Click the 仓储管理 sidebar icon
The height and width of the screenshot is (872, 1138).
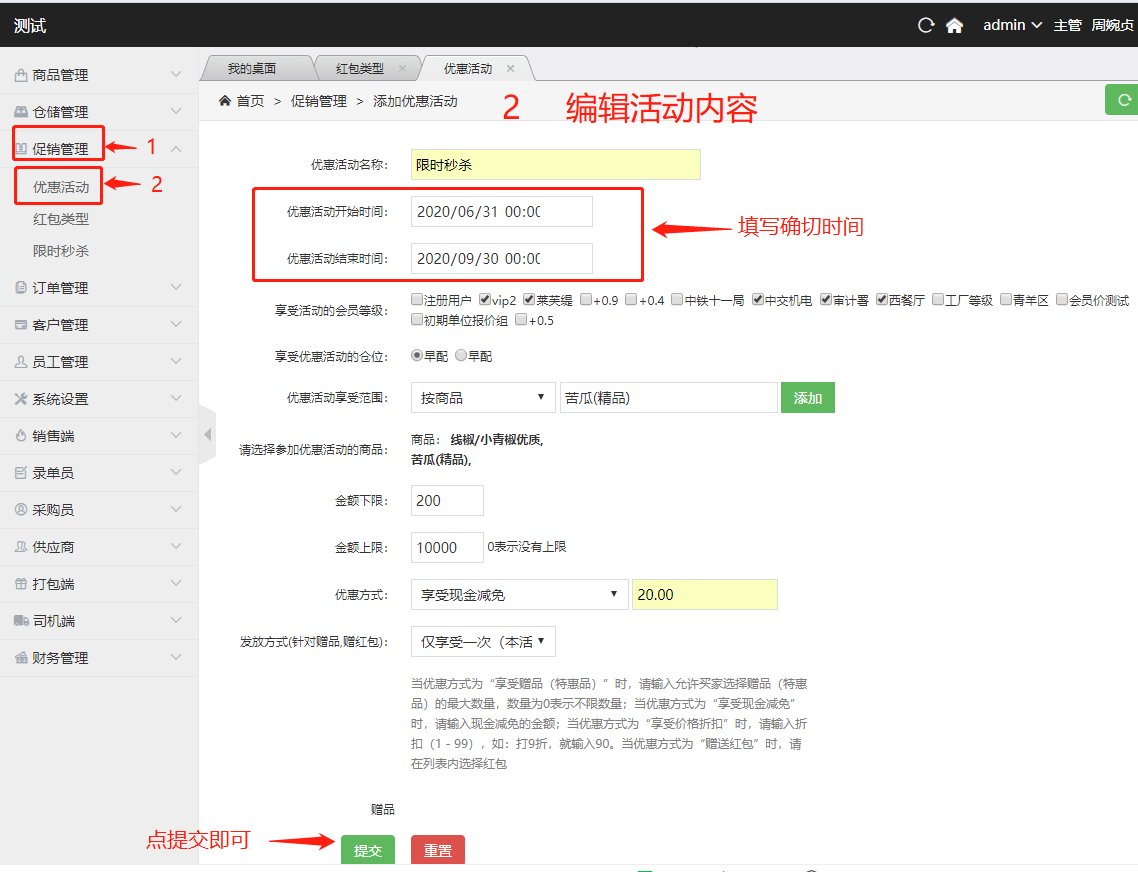point(20,112)
